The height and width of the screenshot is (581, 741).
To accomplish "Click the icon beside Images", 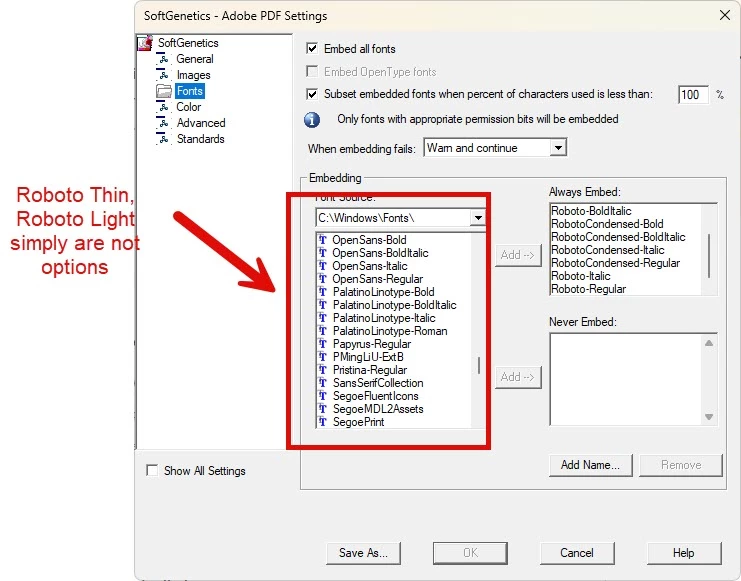I will pos(163,75).
